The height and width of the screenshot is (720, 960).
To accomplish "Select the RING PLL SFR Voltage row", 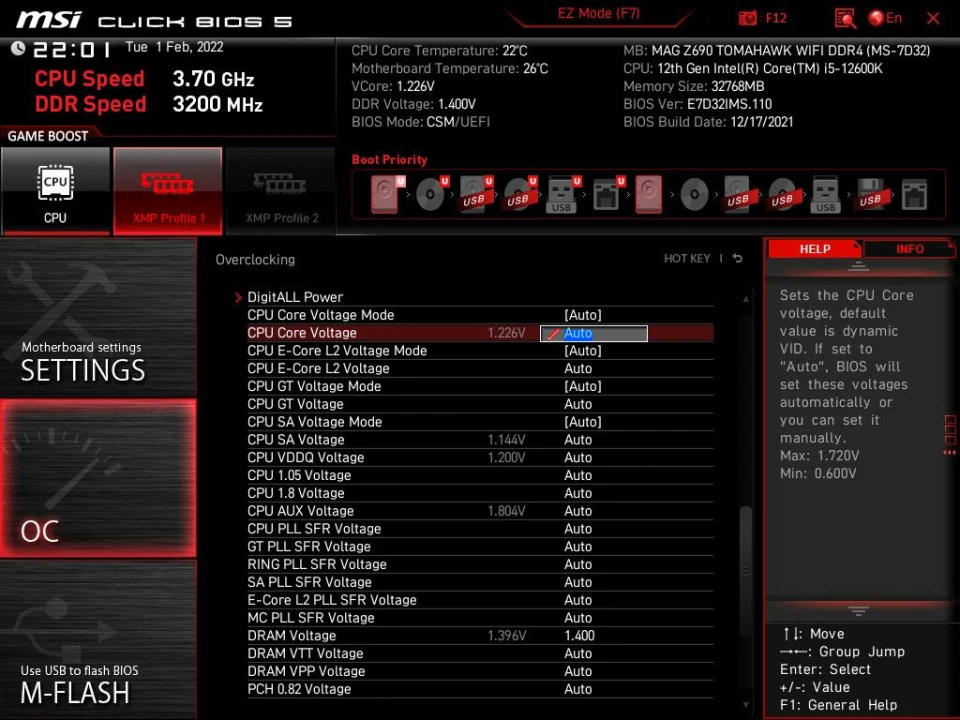I will pos(480,564).
